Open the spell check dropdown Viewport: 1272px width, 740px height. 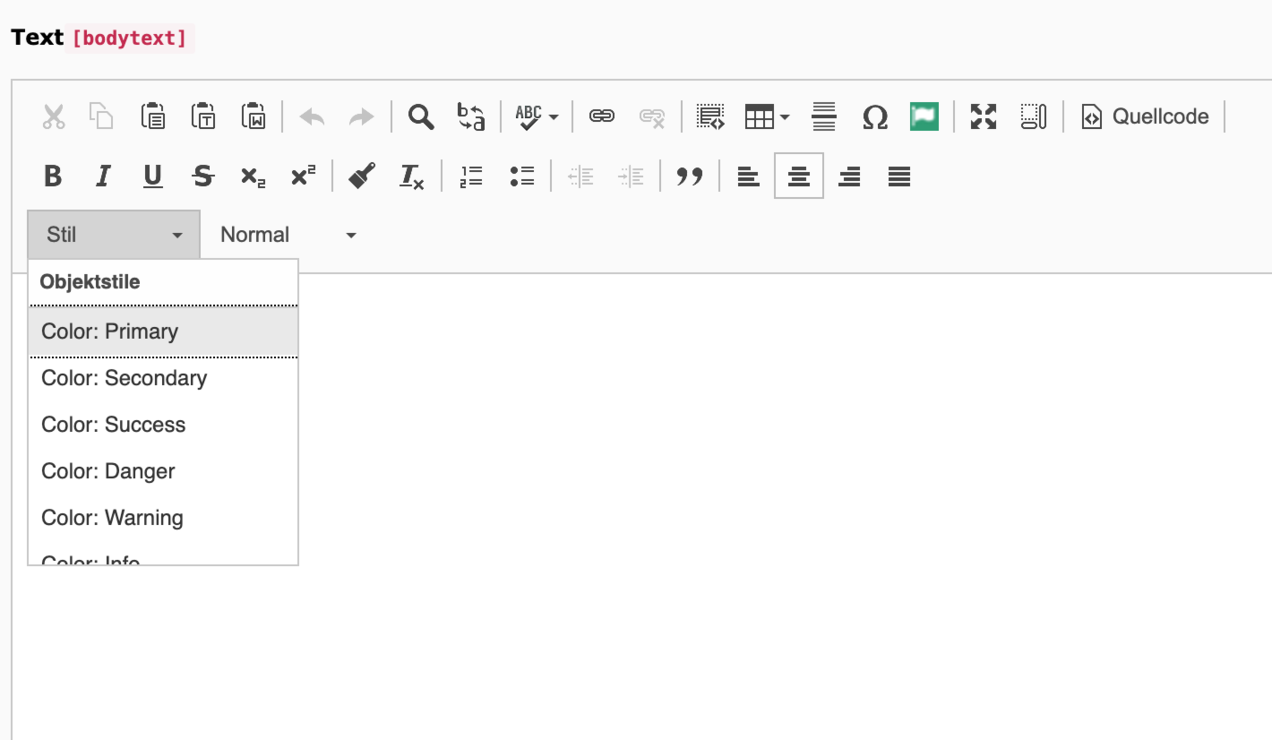point(536,117)
